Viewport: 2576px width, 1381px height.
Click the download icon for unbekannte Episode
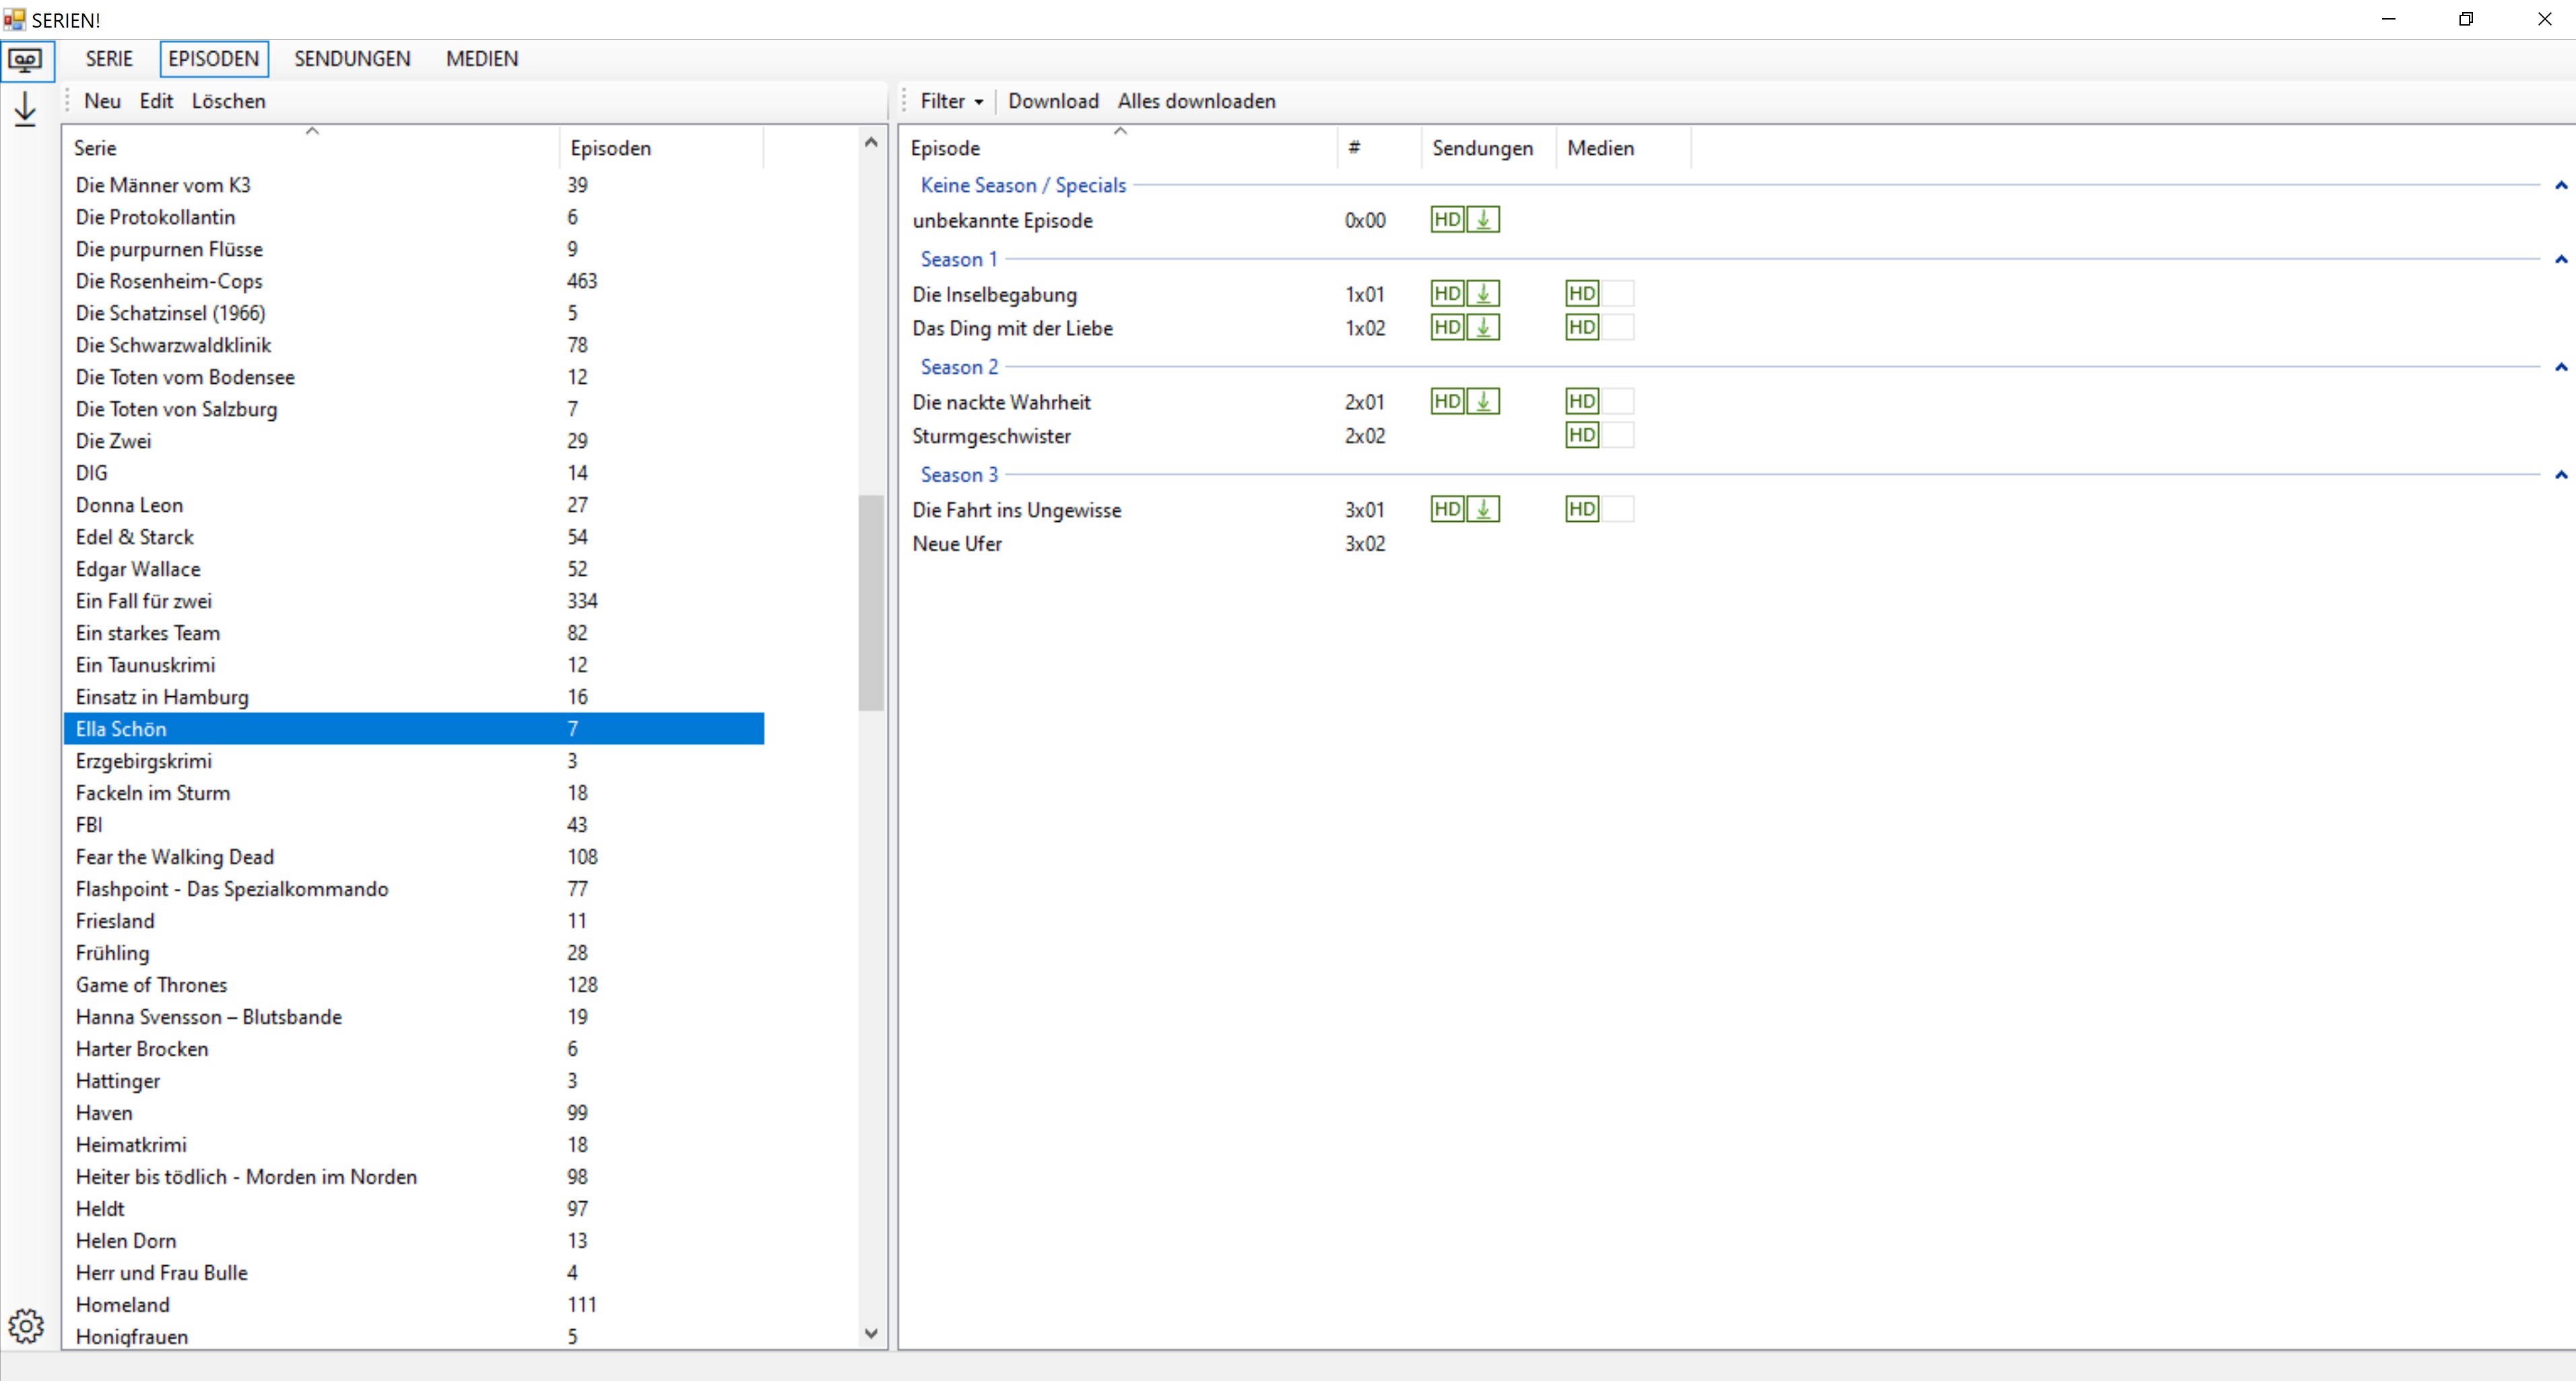[x=1483, y=220]
